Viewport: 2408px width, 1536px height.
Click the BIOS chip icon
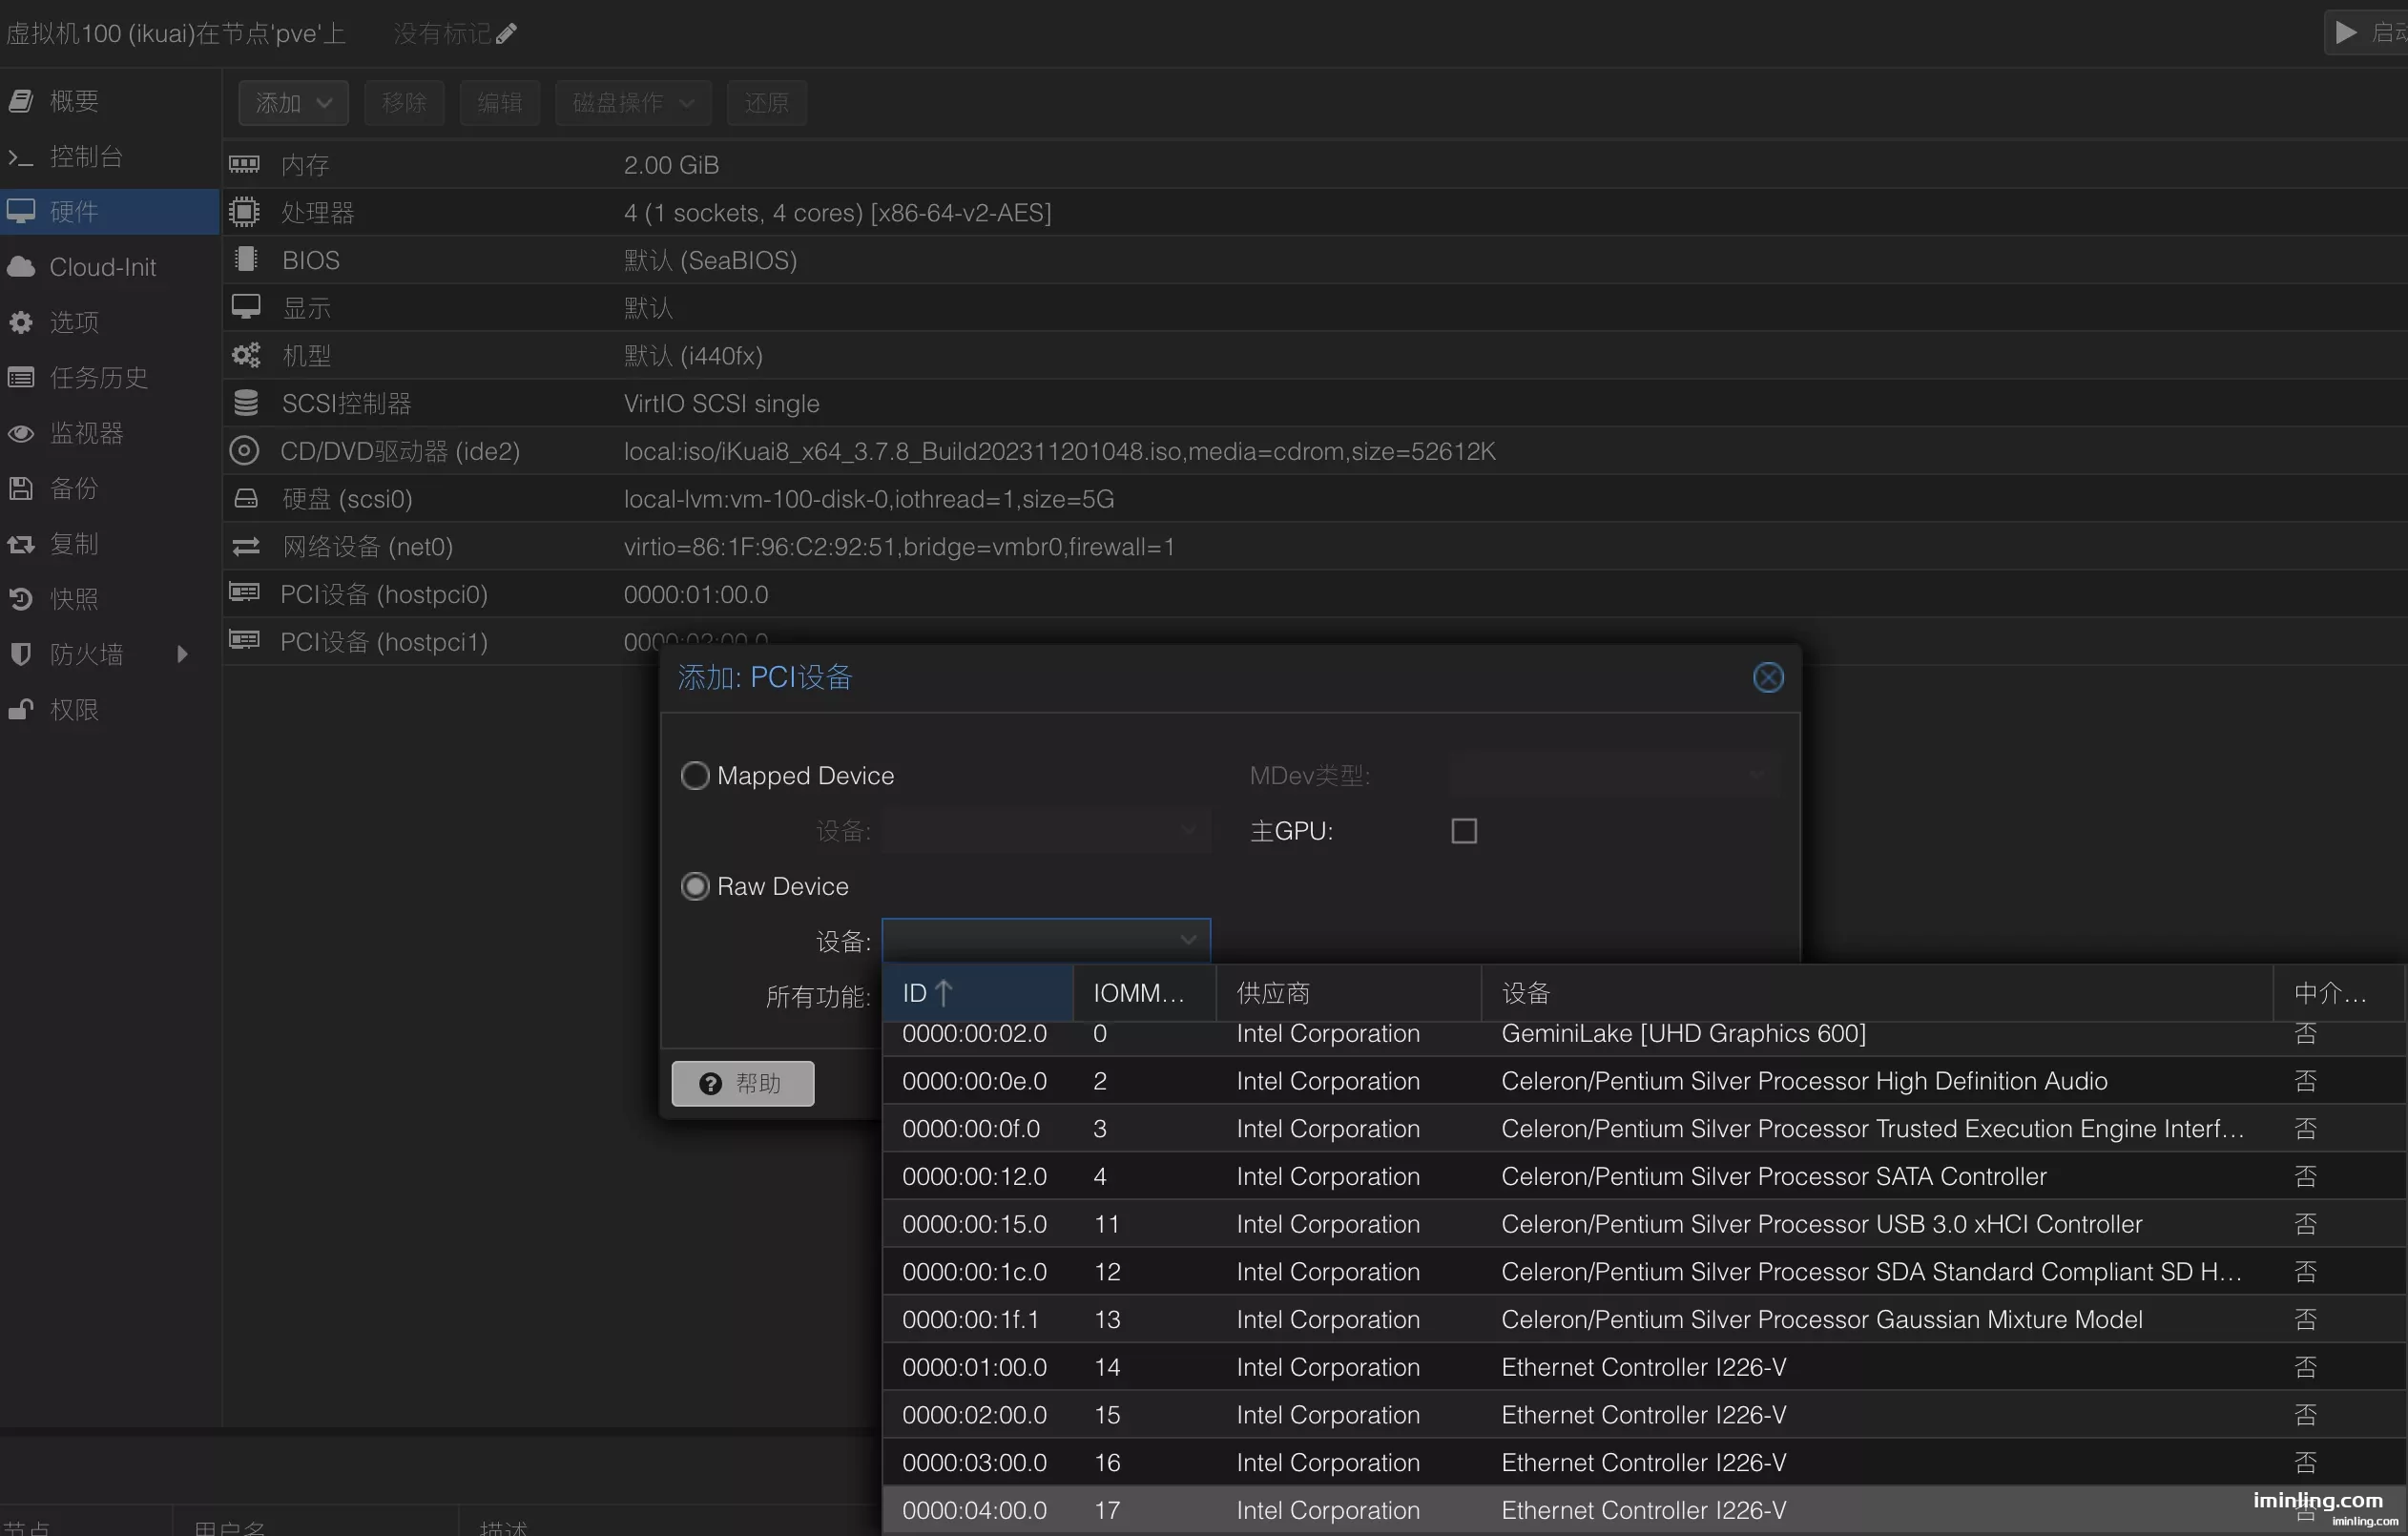tap(245, 260)
